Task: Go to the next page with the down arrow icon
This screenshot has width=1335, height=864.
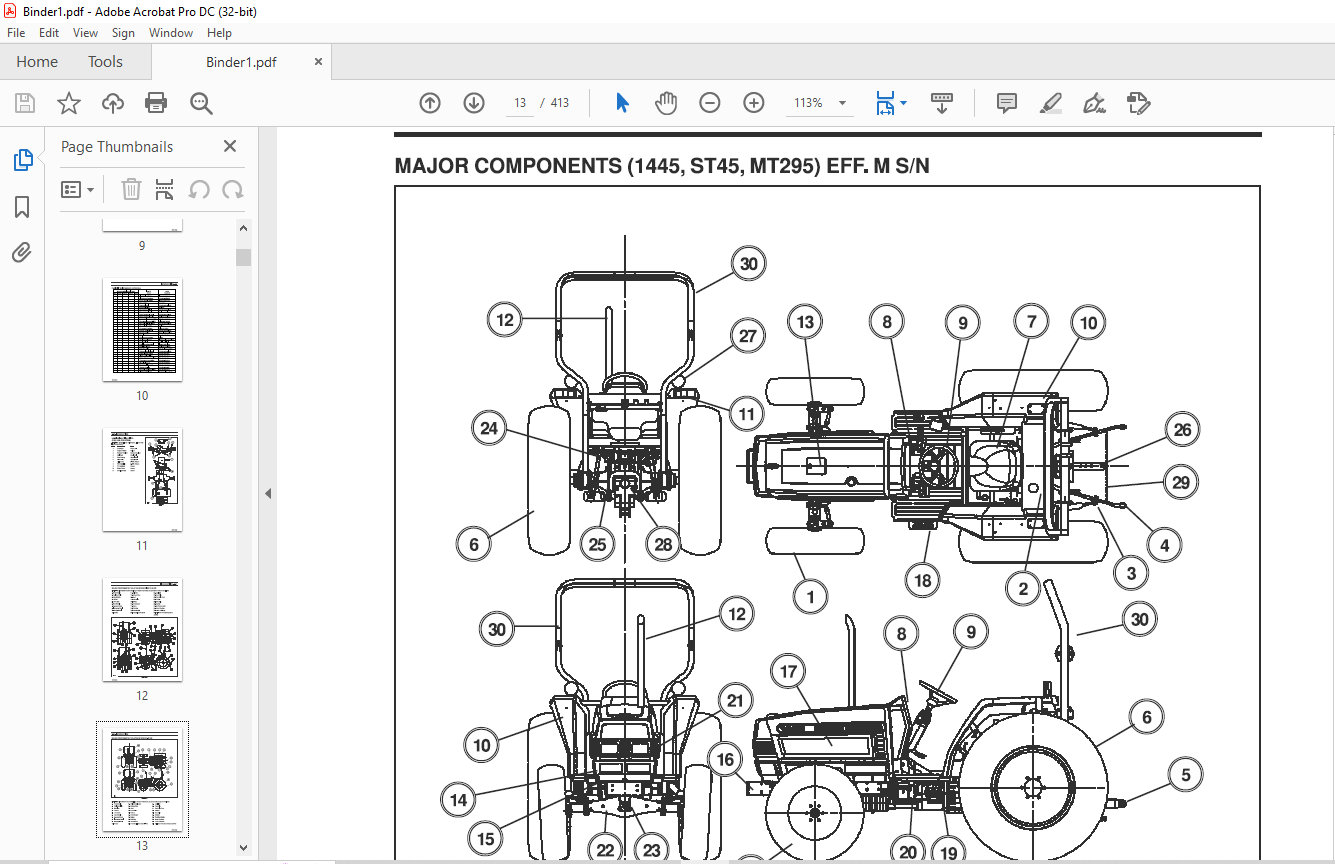Action: coord(474,103)
